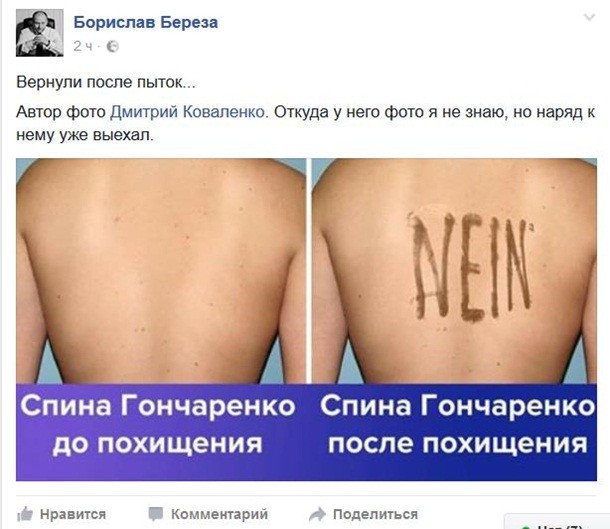The height and width of the screenshot is (529, 610).
Task: Click the Поделиться share label
Action: 375,514
